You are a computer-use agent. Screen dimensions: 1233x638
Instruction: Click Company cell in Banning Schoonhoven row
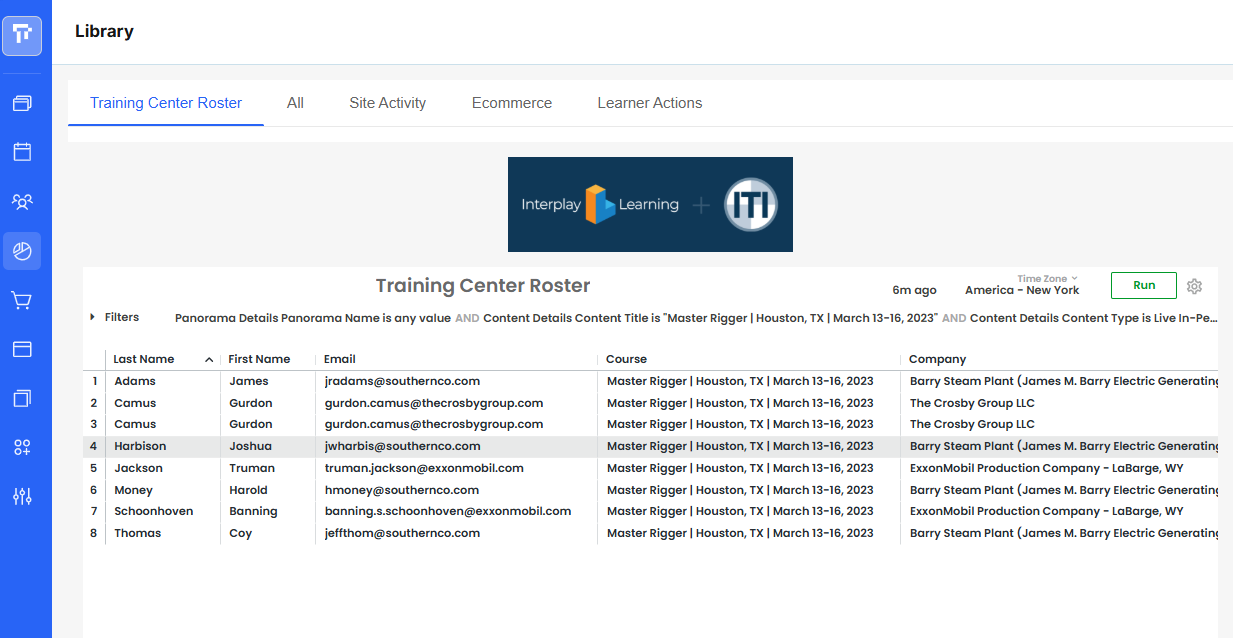coord(1046,511)
